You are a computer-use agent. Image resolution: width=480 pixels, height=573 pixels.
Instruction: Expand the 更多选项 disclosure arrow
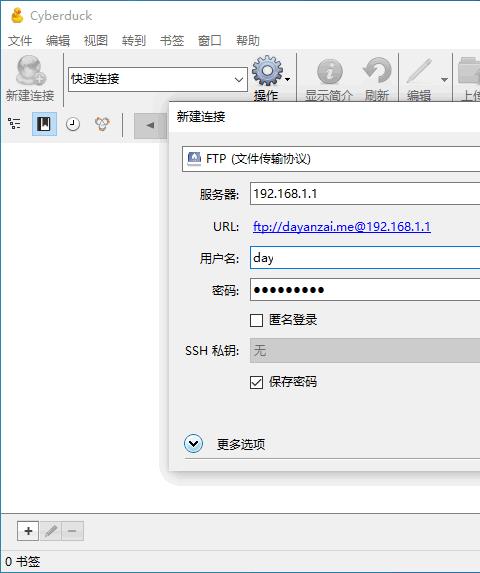[x=193, y=444]
